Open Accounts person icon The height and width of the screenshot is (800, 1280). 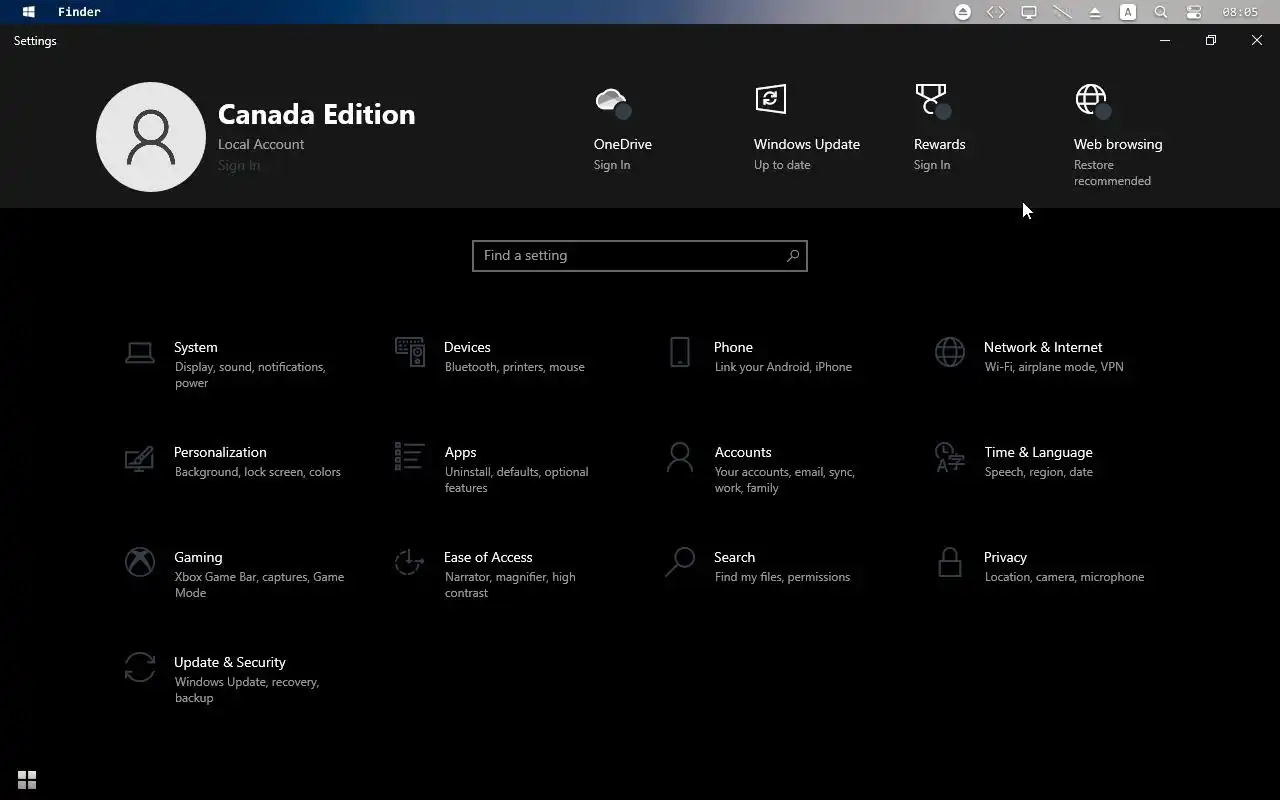[680, 457]
